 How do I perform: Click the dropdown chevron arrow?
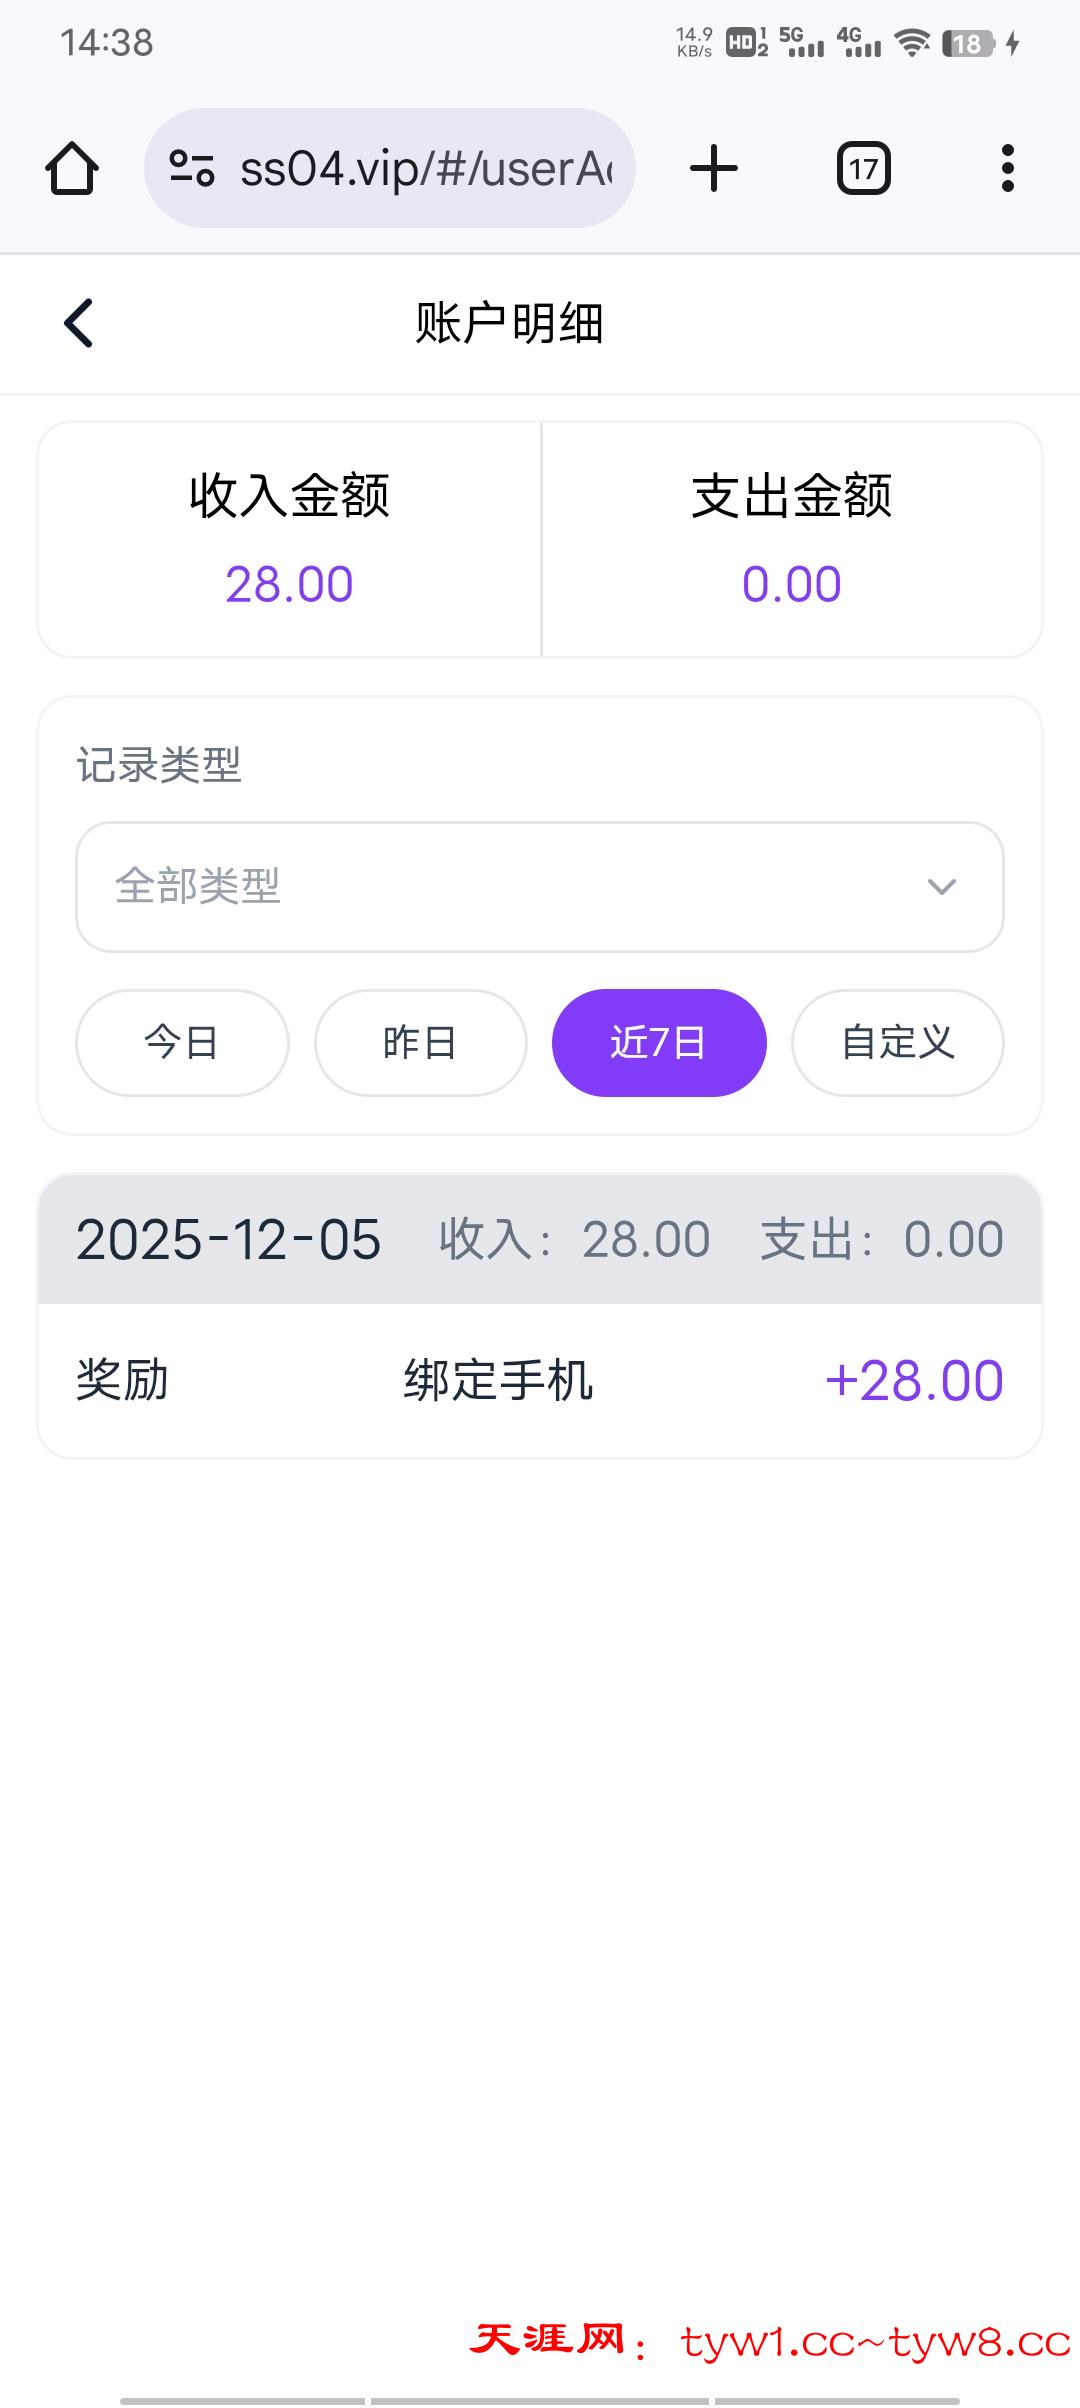941,887
